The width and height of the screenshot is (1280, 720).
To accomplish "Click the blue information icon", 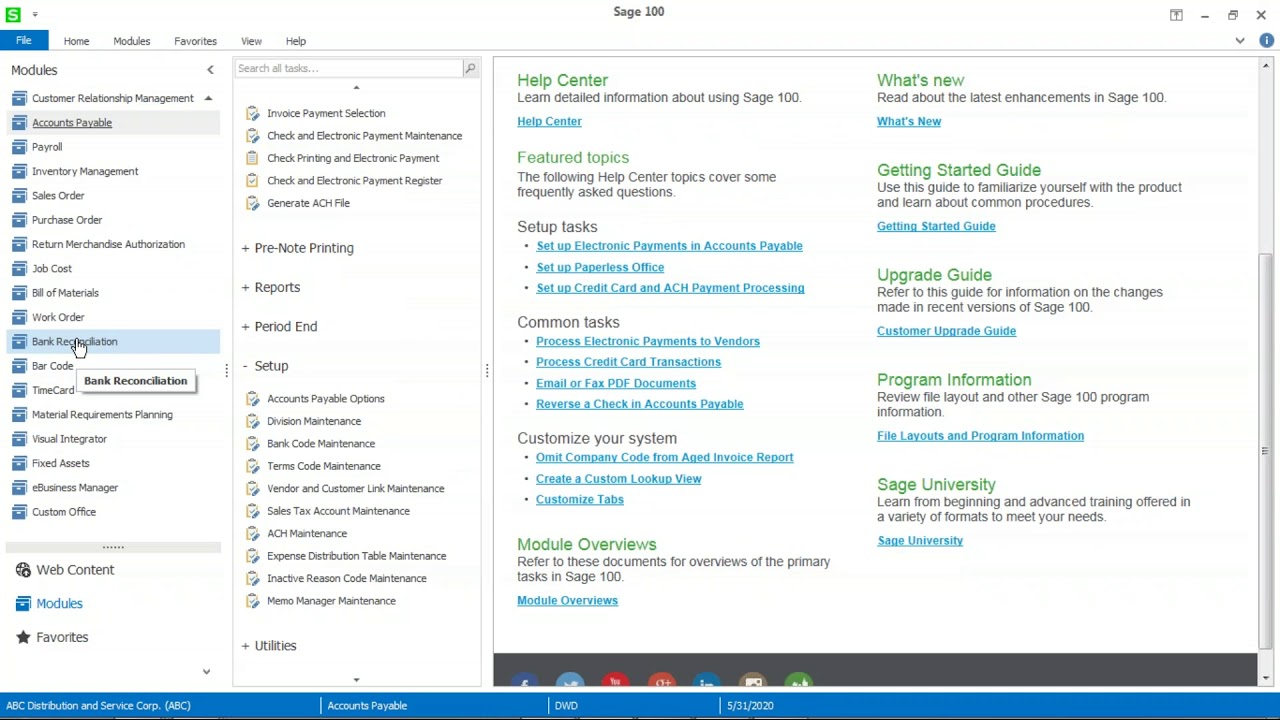I will point(1266,41).
